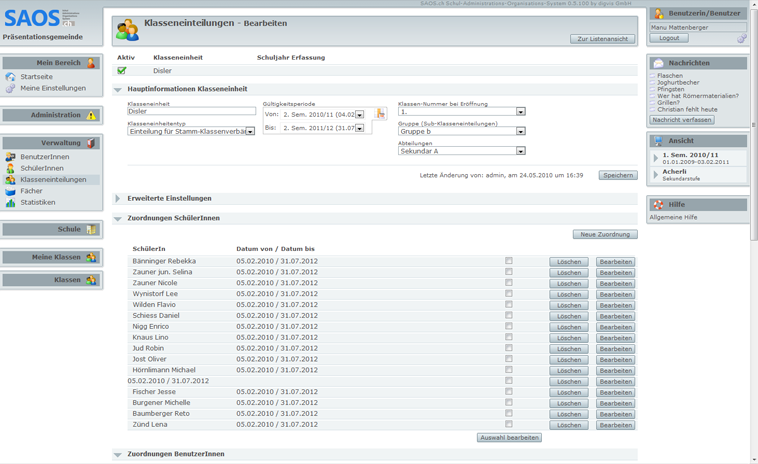
Task: Expand Erweiterte Einstellungen section
Action: [x=117, y=199]
